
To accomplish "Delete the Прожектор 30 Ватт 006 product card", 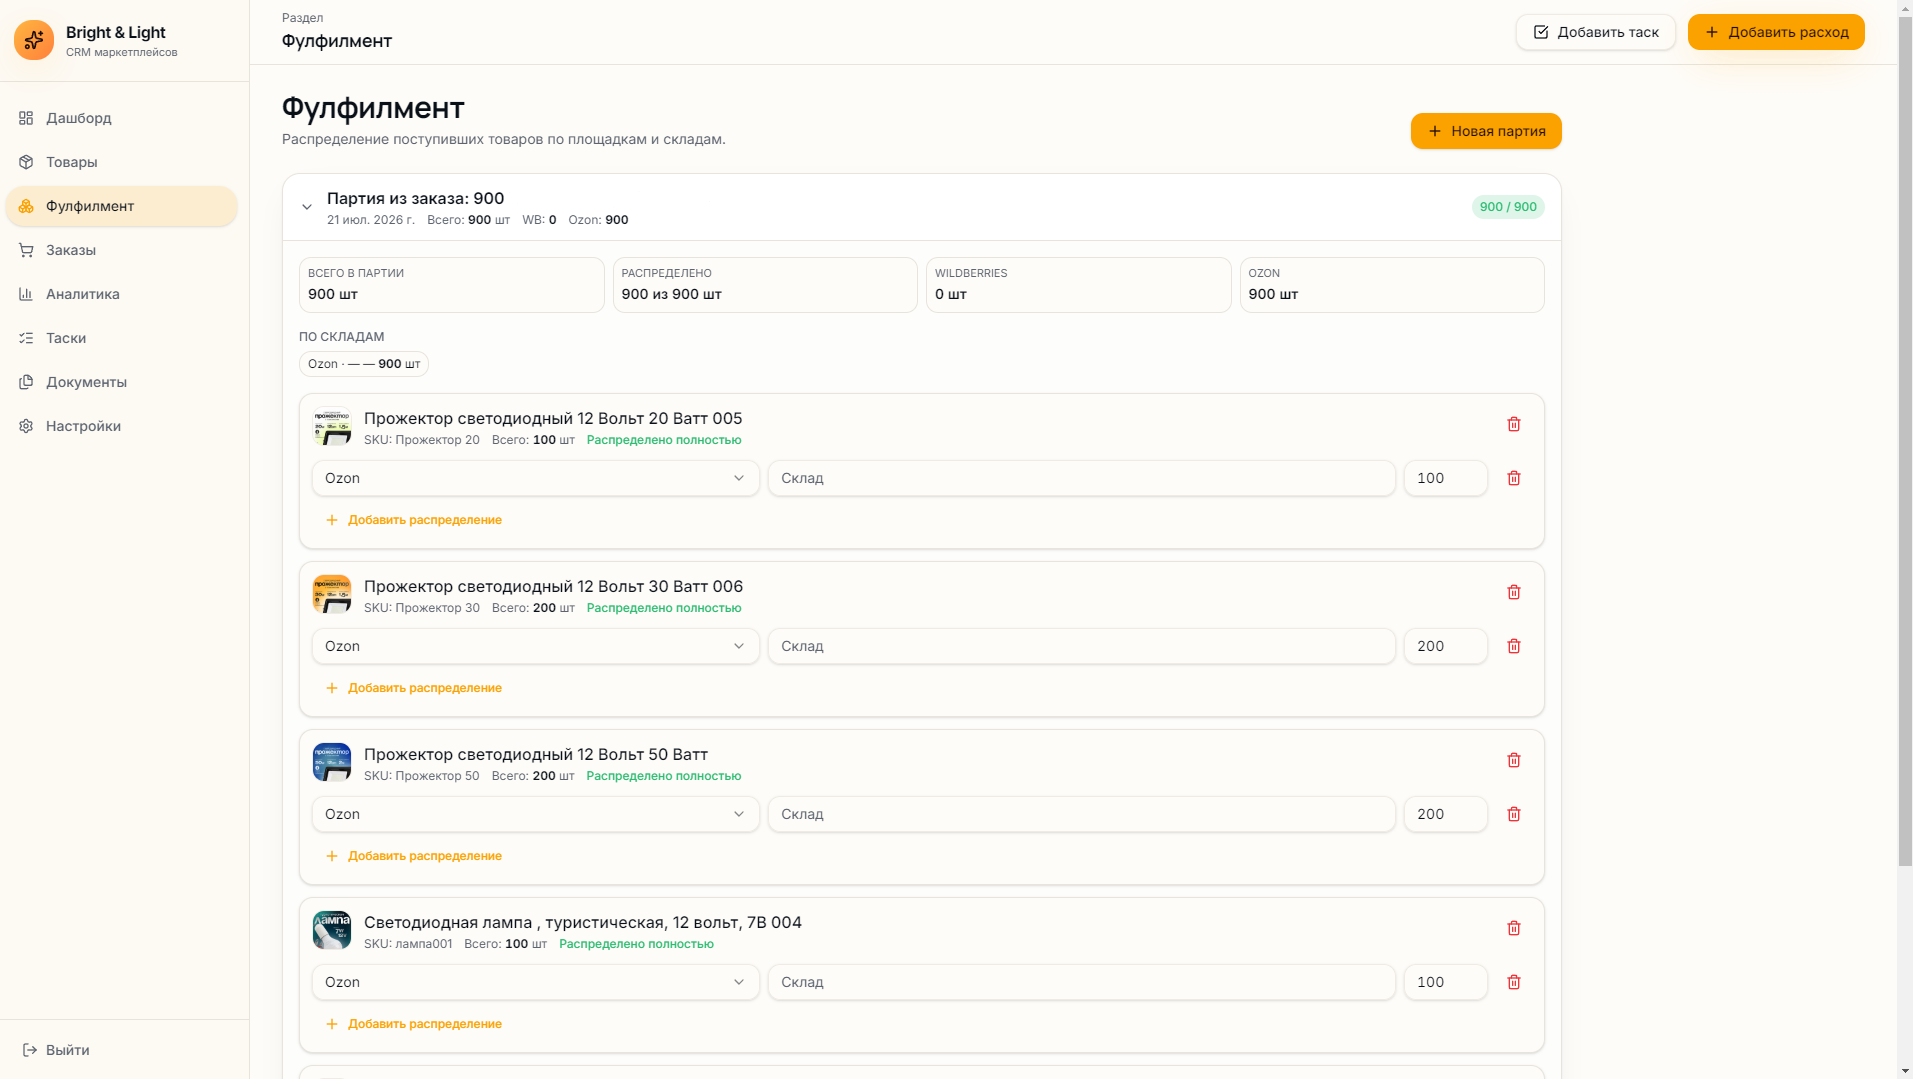I will click(x=1514, y=592).
